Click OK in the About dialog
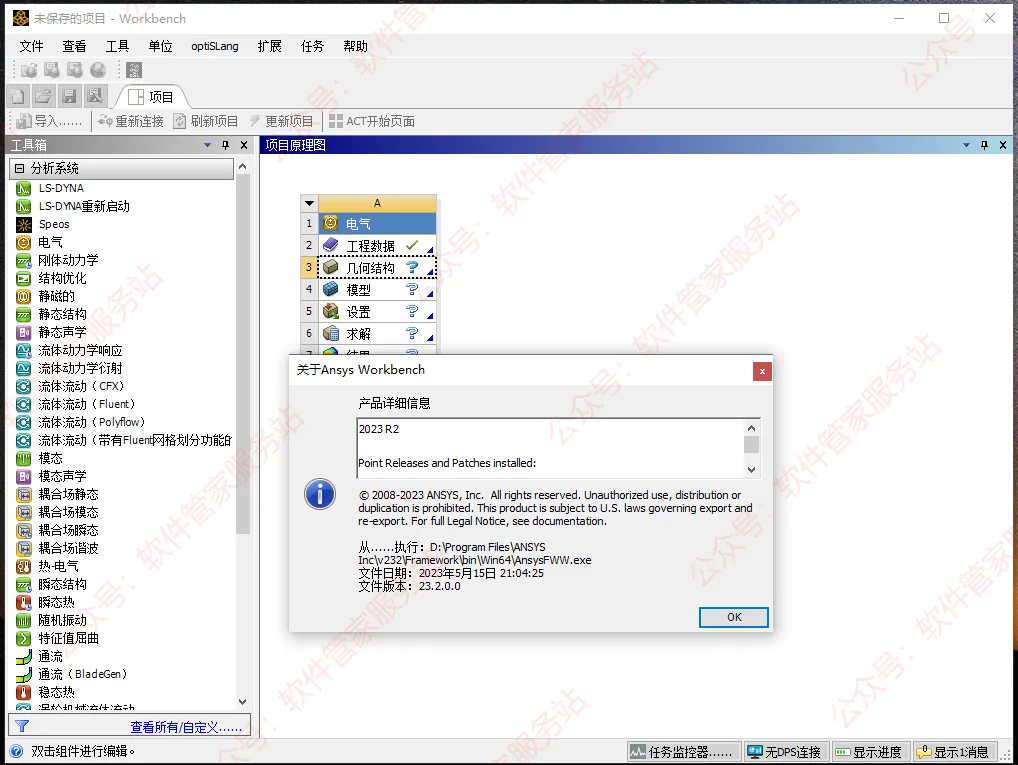Screen dimensions: 1018x765 click(x=734, y=617)
